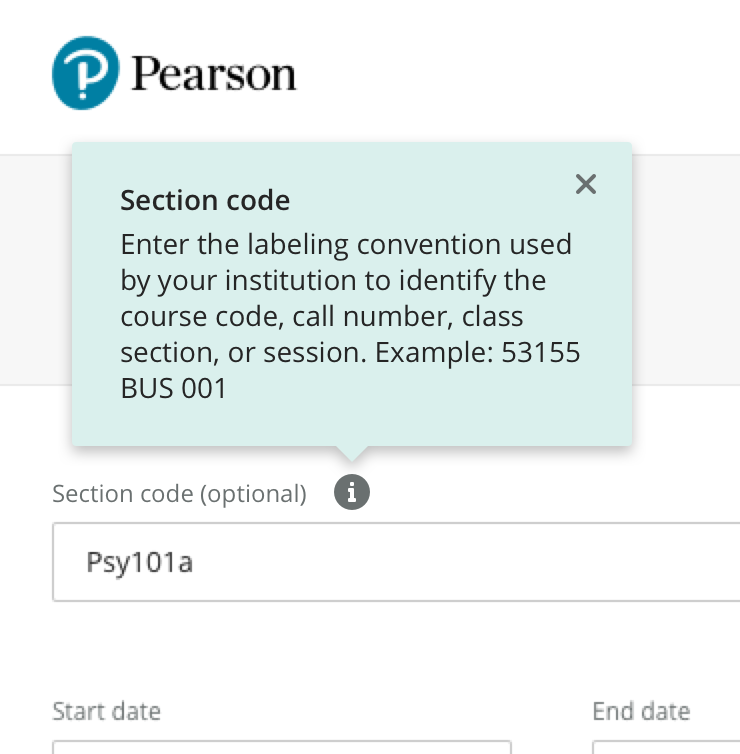The height and width of the screenshot is (754, 740).
Task: Open the Start date field
Action: [x=280, y=747]
